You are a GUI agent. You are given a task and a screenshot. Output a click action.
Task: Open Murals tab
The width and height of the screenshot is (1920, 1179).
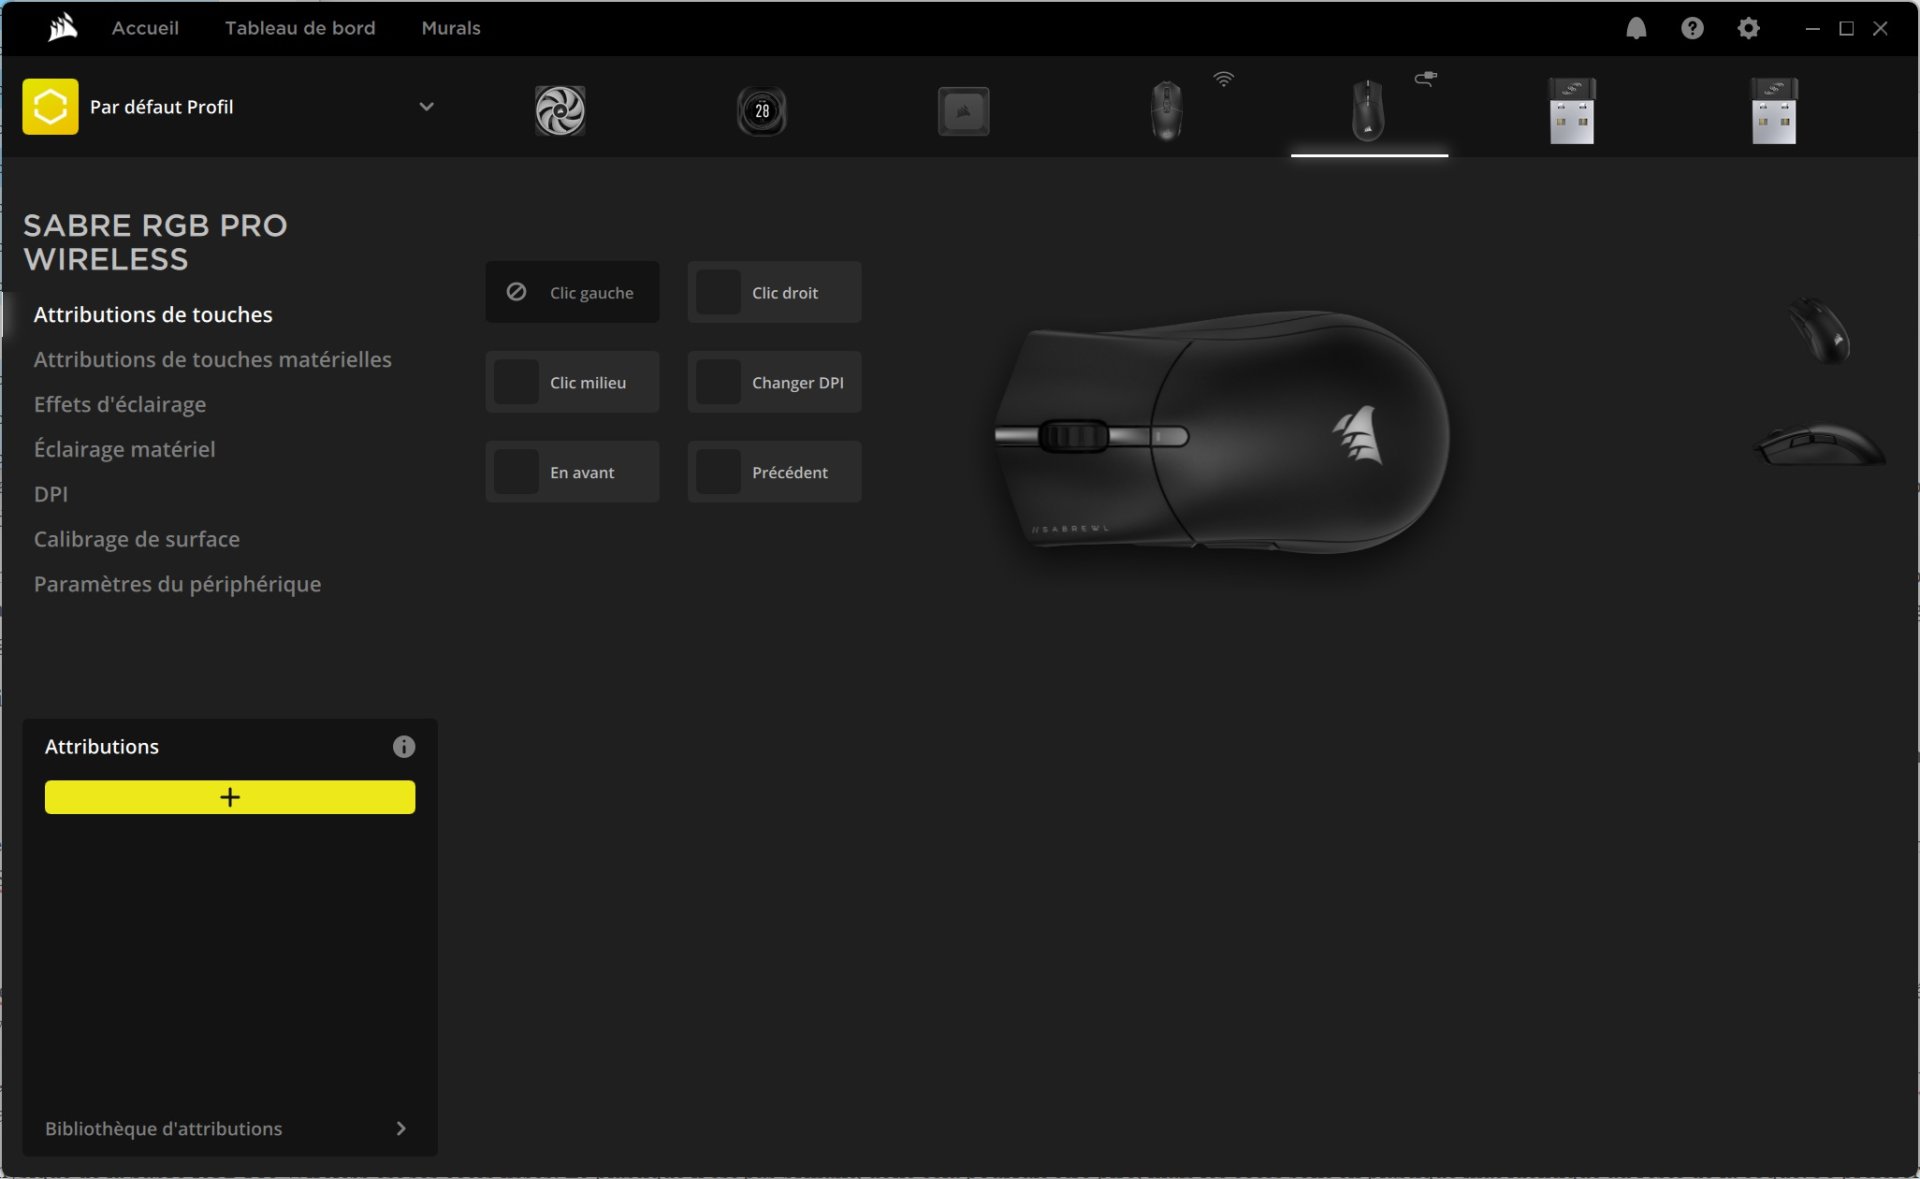pyautogui.click(x=451, y=28)
